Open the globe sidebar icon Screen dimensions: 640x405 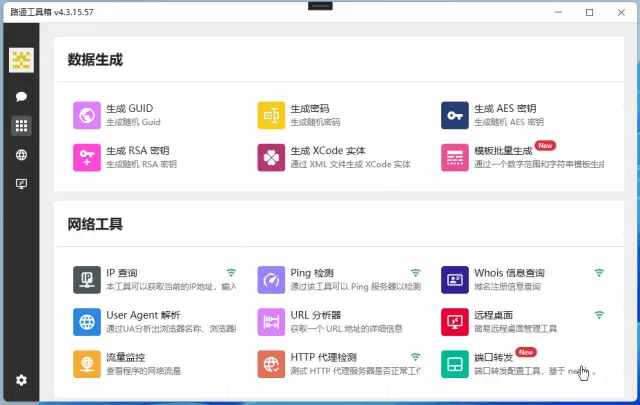(21, 155)
